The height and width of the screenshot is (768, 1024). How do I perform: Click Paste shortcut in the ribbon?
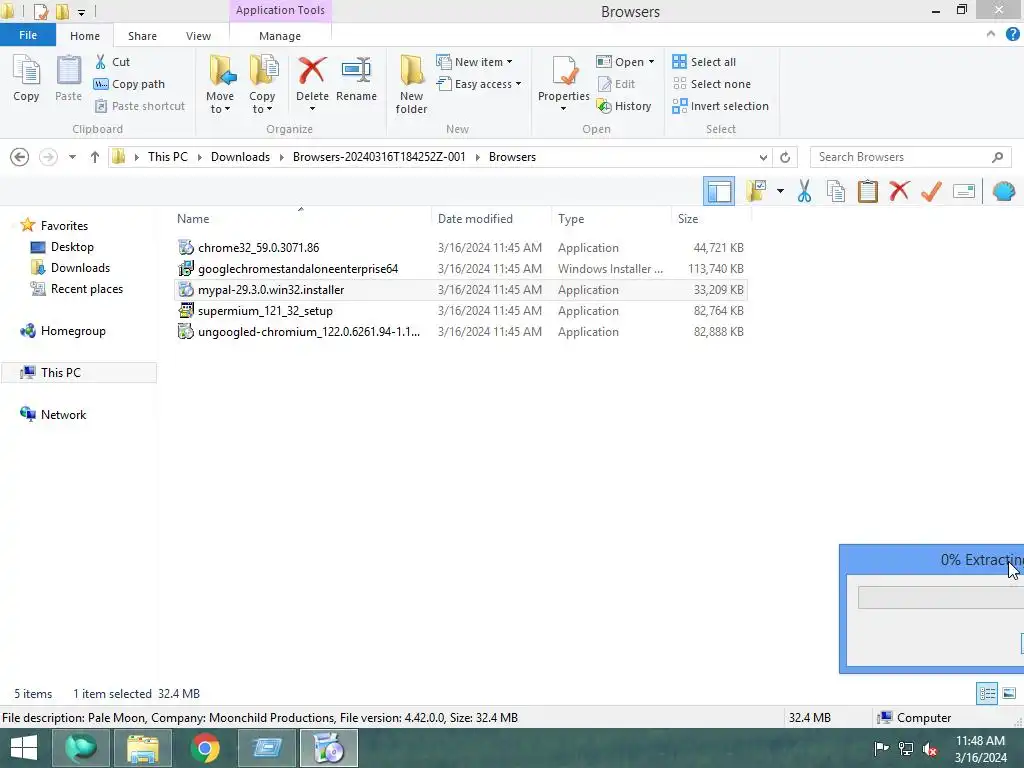140,106
